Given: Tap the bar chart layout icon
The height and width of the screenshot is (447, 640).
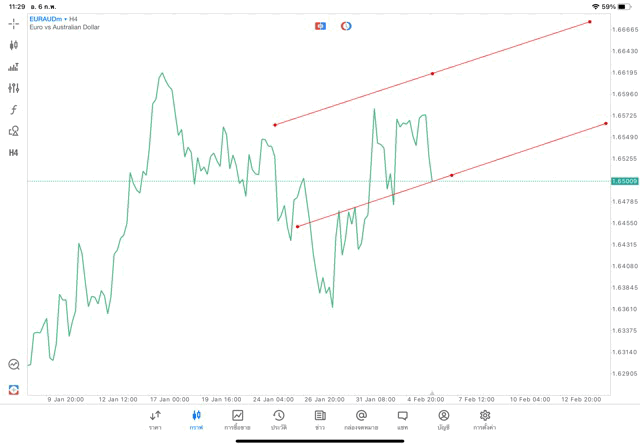Looking at the screenshot, I should (14, 67).
